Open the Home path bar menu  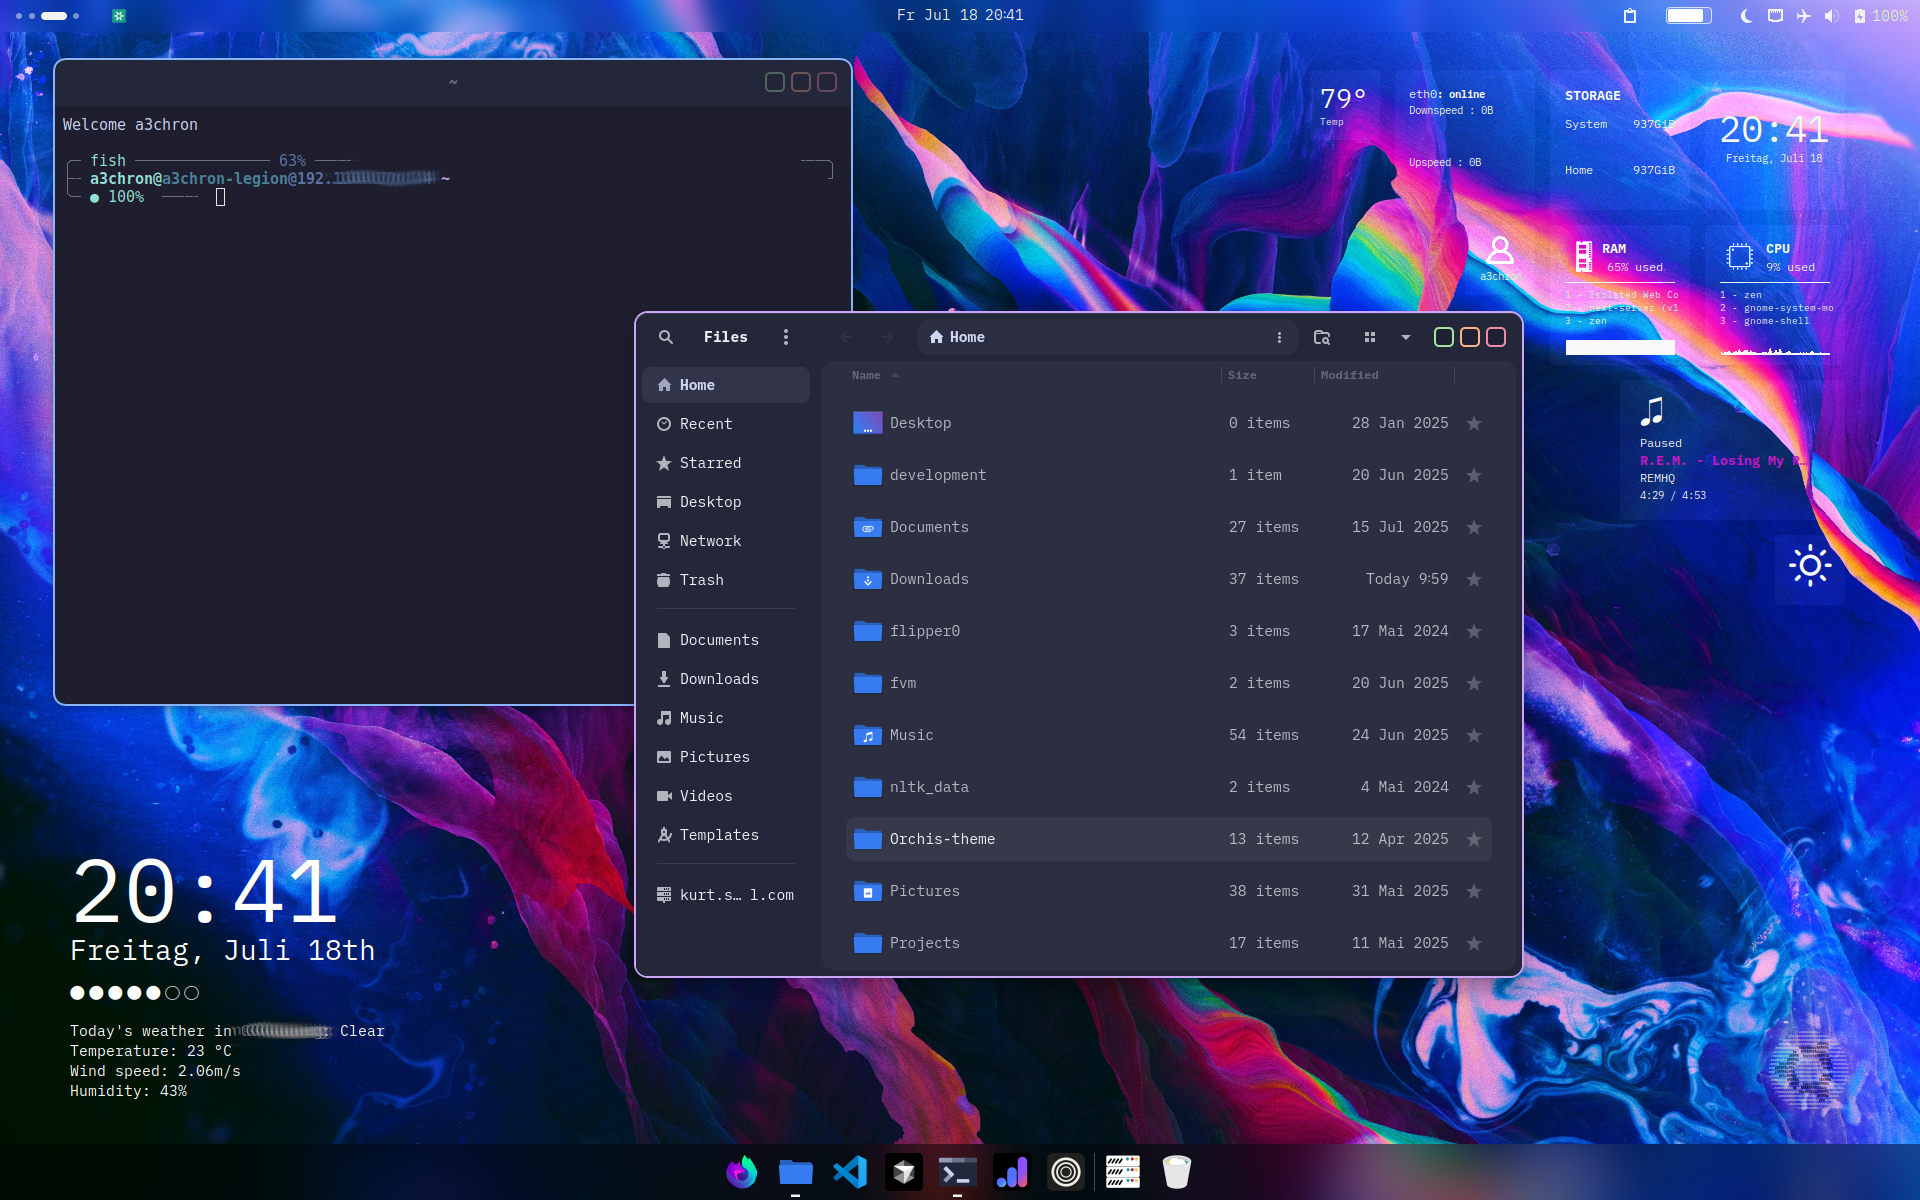click(1279, 337)
